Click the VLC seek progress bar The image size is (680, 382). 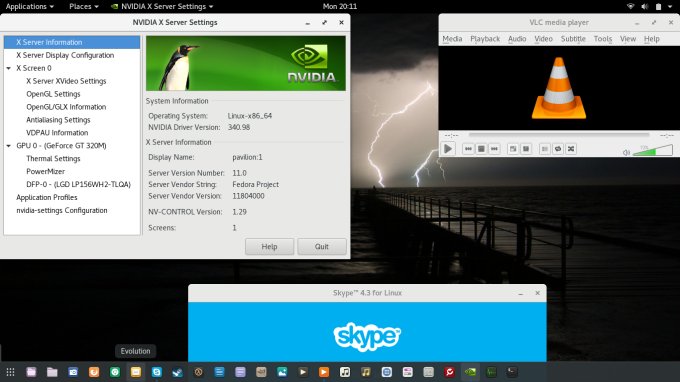click(x=559, y=135)
